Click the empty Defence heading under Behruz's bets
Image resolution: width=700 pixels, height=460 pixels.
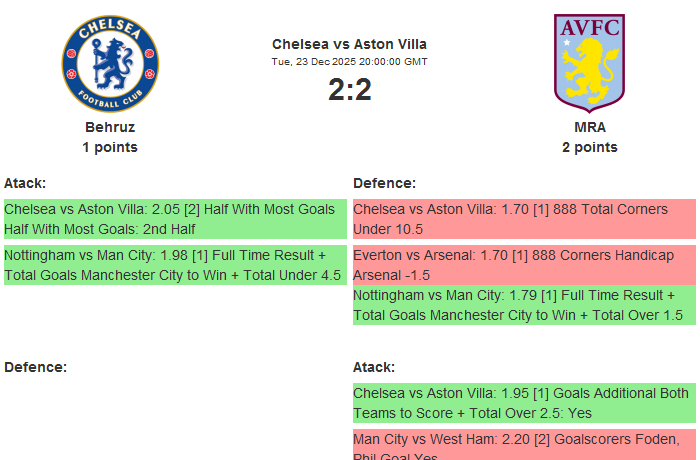point(35,367)
